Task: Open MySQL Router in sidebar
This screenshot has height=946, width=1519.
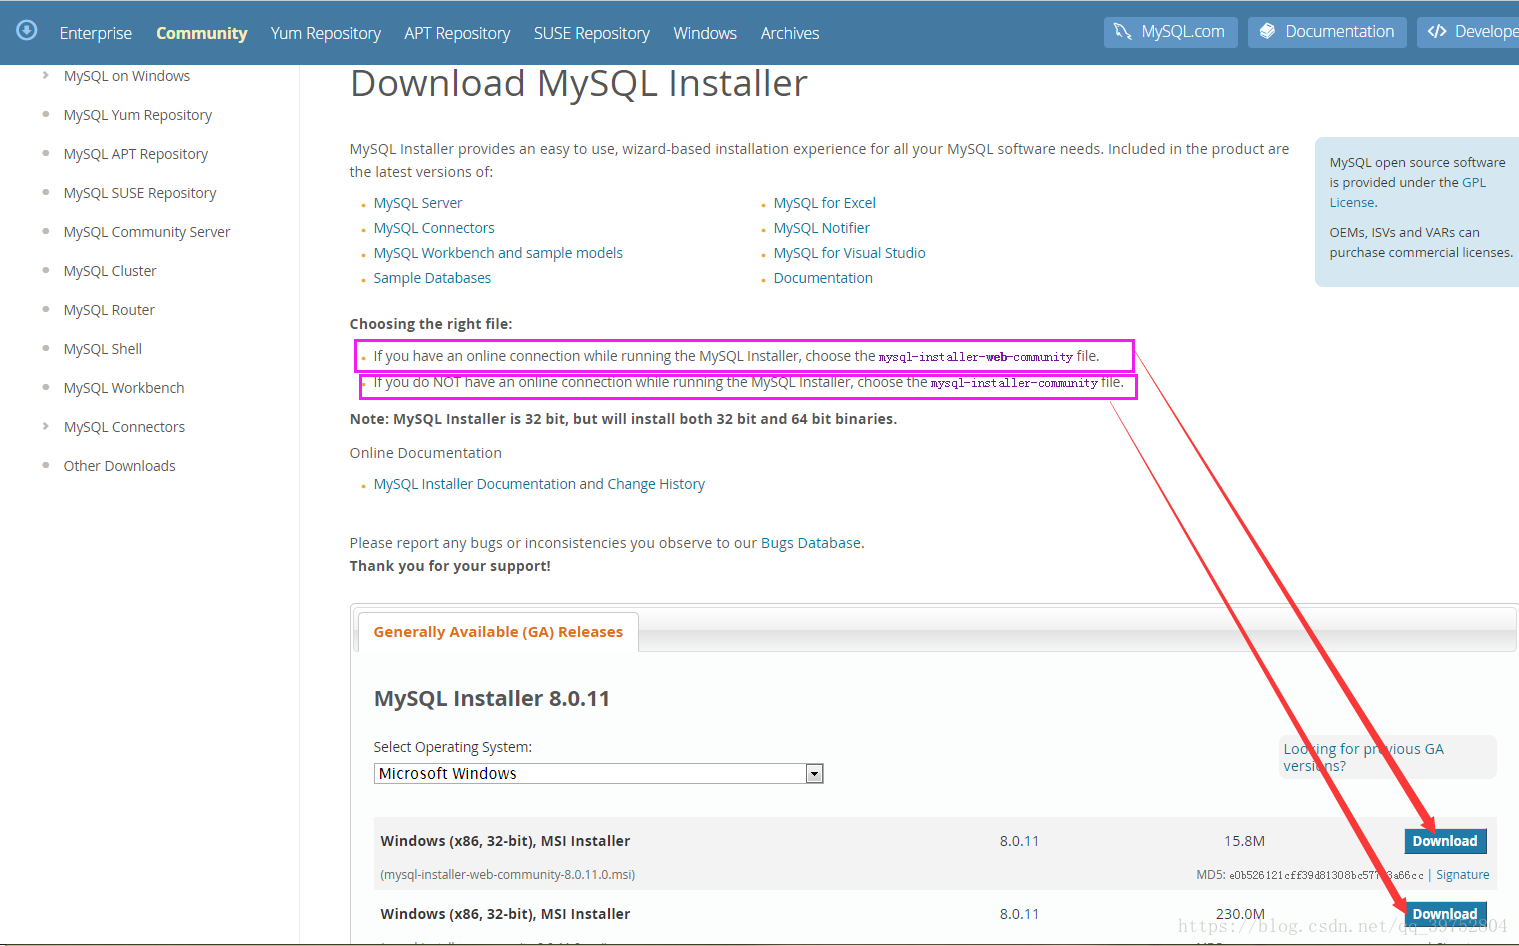Action: click(108, 310)
